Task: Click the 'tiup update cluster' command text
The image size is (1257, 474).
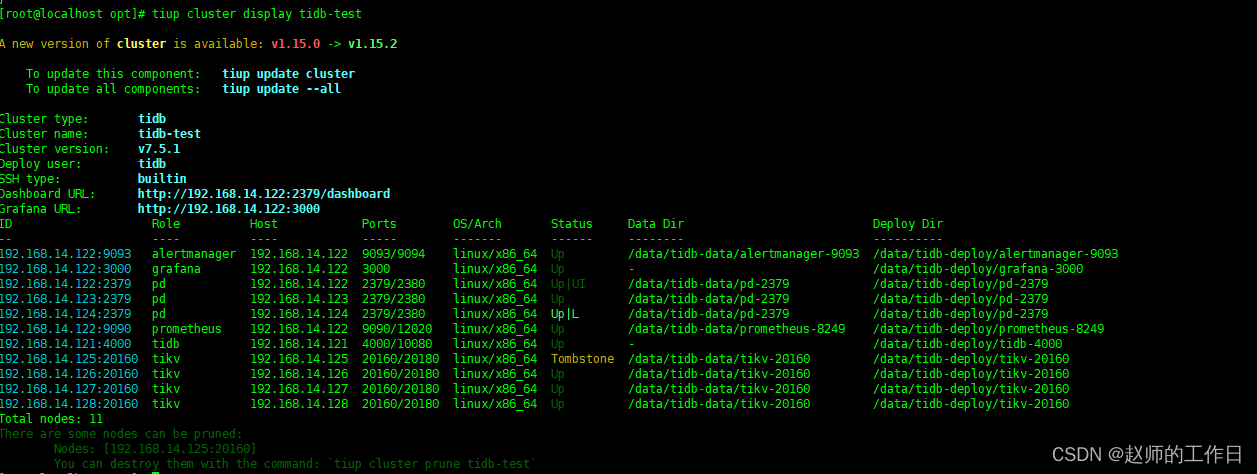Action: 289,74
